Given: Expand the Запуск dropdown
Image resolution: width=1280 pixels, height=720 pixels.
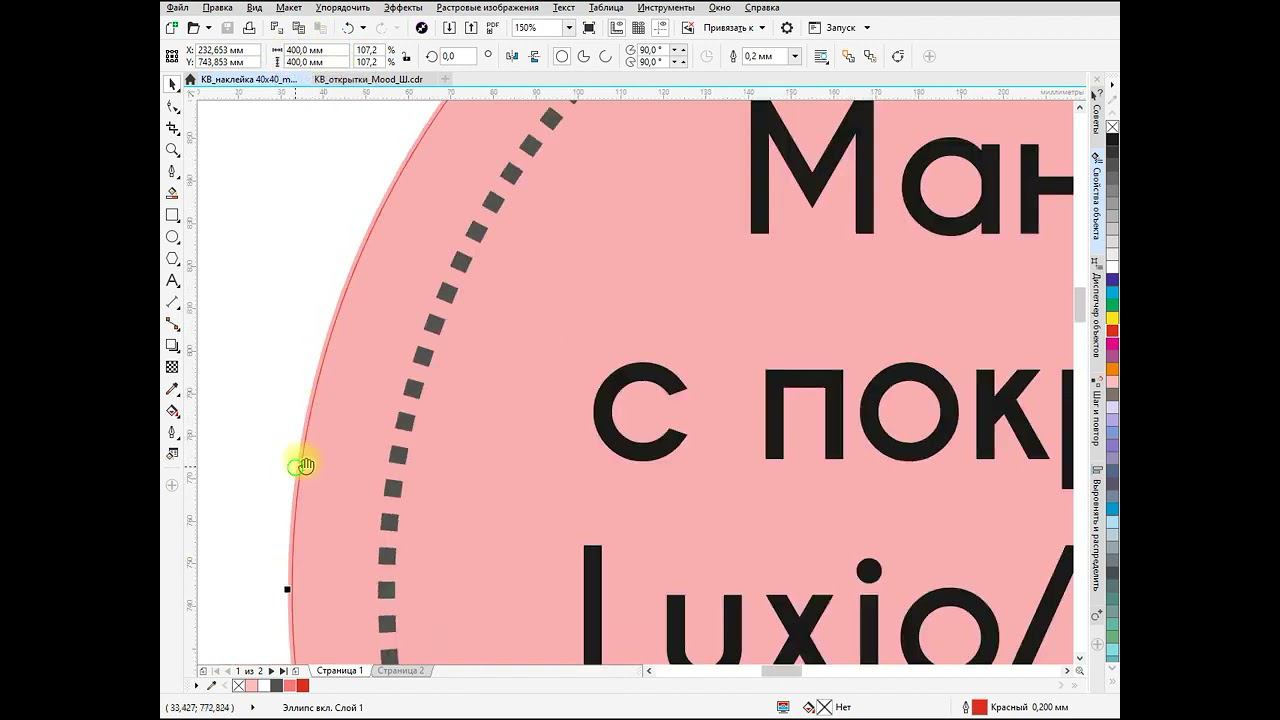Looking at the screenshot, I should coord(867,28).
